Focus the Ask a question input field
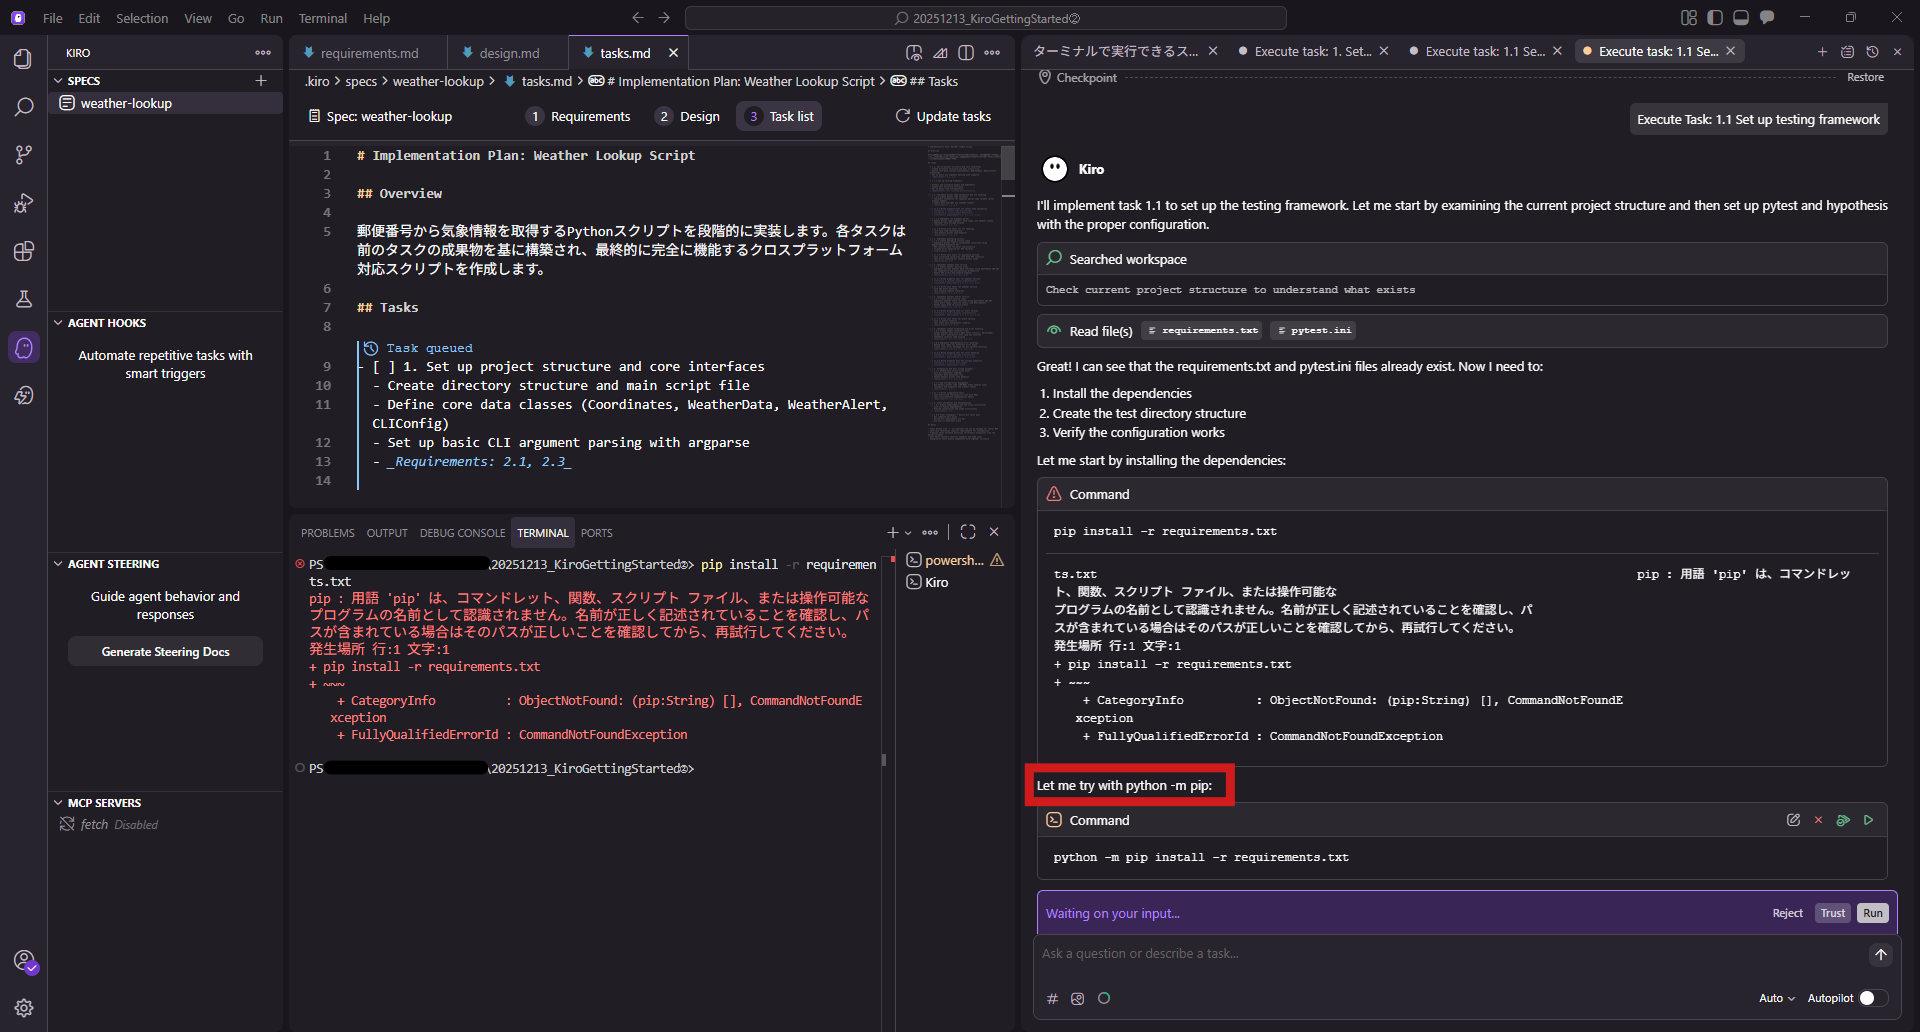The height and width of the screenshot is (1032, 1920). point(1450,954)
